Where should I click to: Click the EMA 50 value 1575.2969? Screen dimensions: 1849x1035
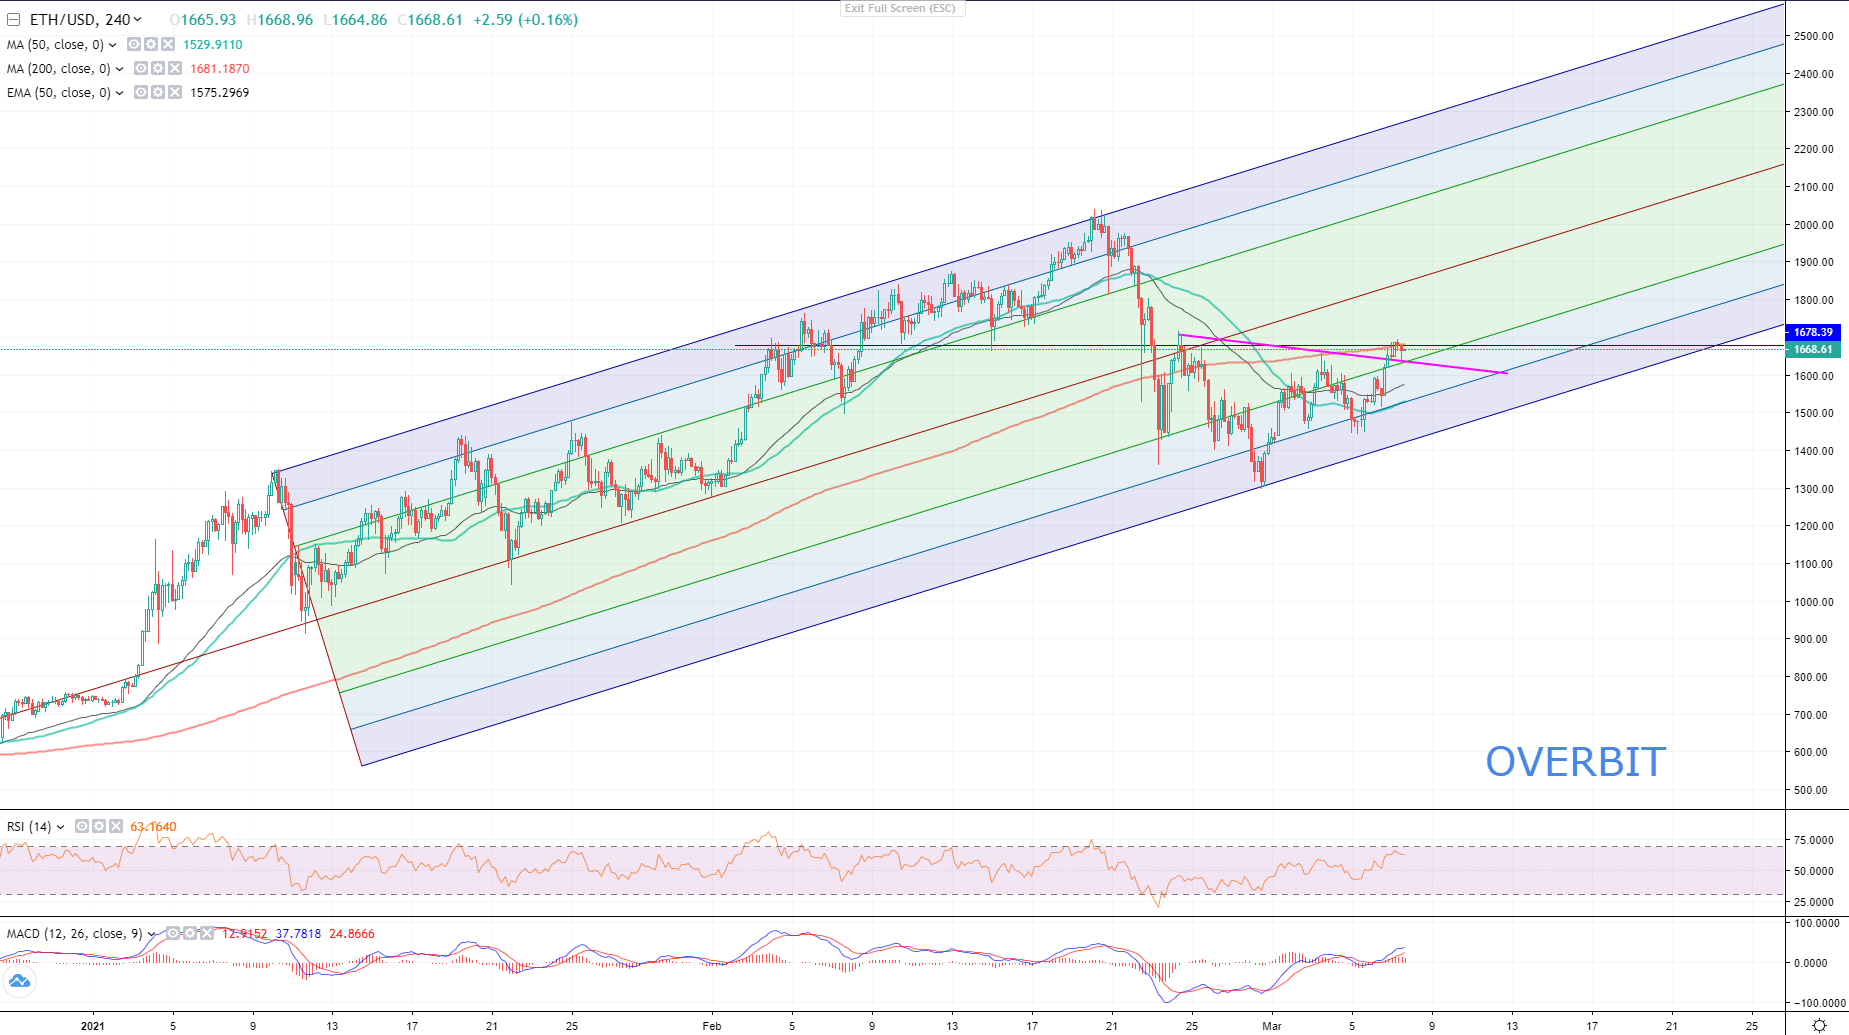[220, 93]
